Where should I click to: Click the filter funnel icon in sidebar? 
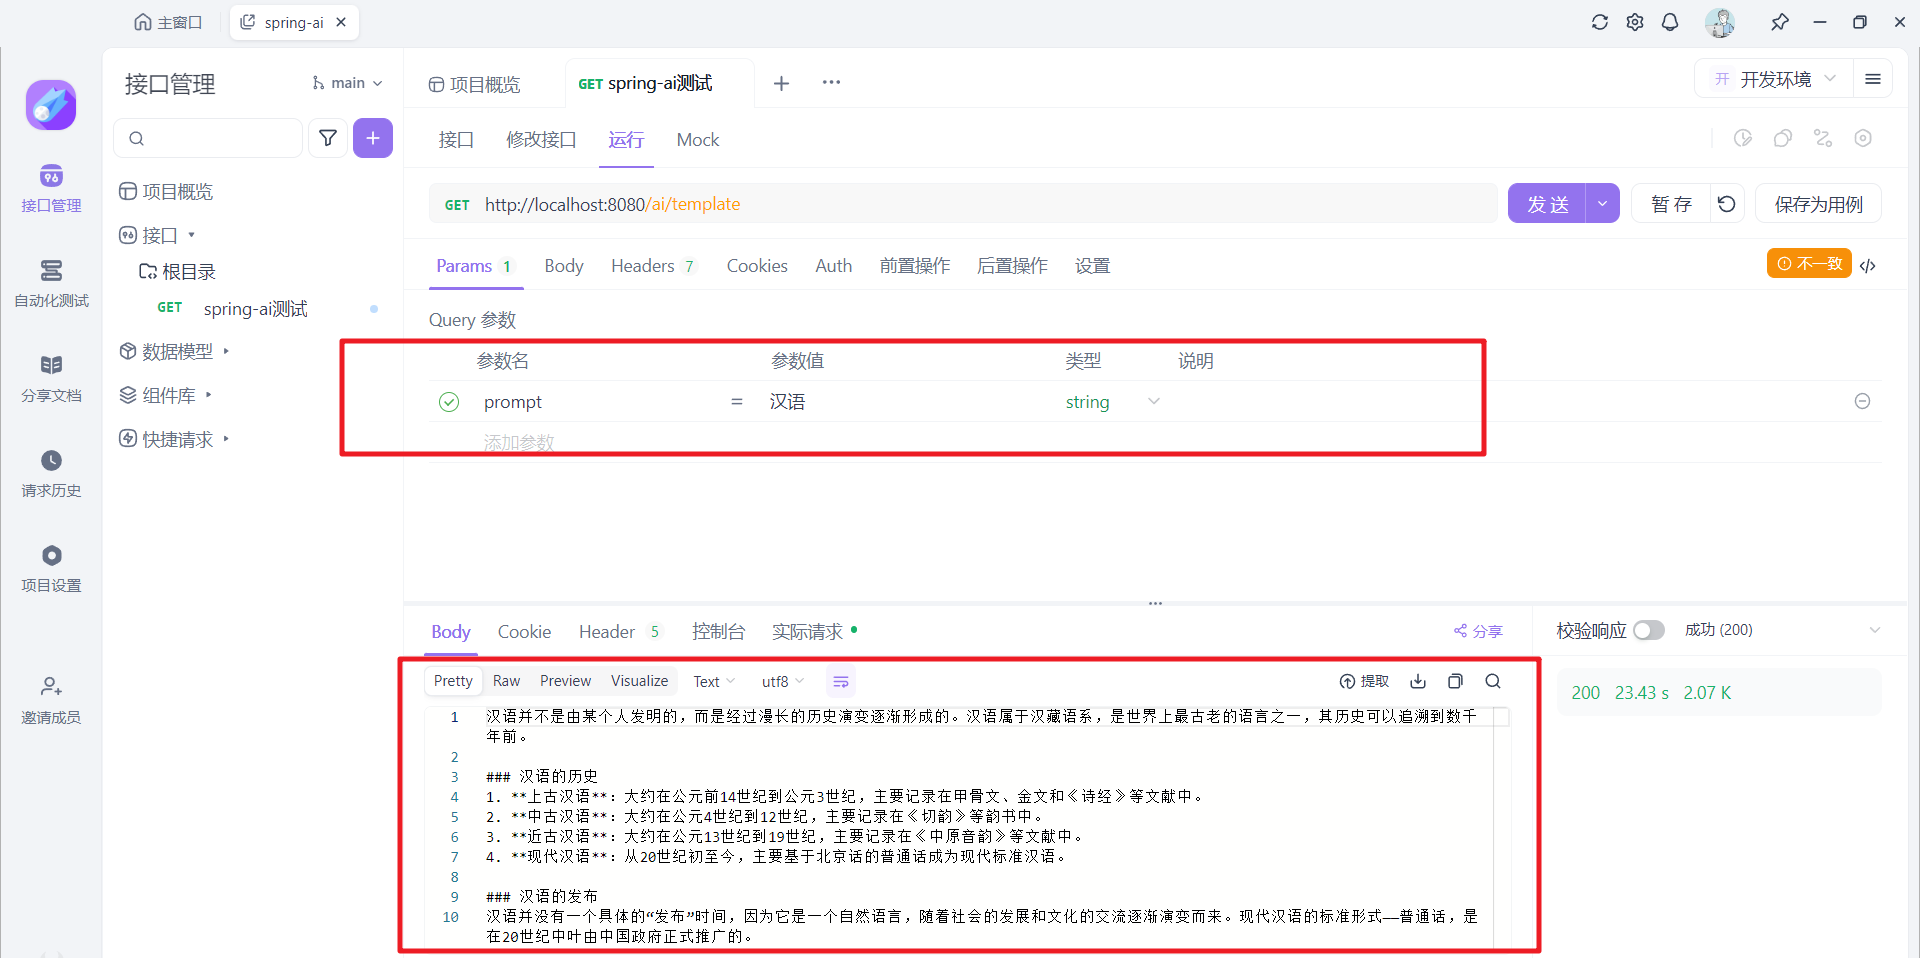click(328, 138)
